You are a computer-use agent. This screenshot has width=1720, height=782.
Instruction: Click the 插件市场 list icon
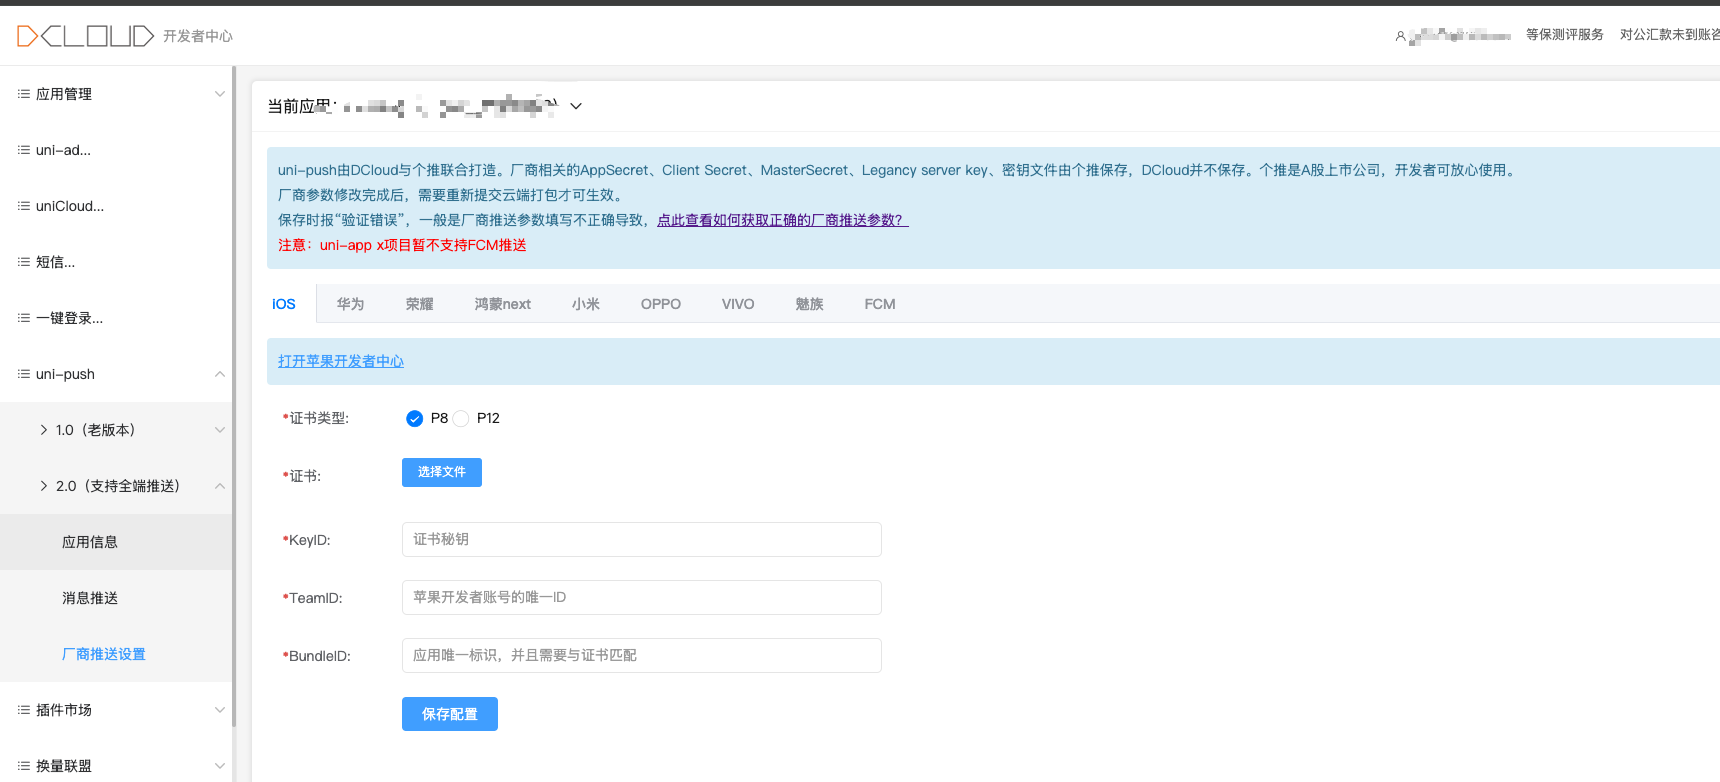coord(23,710)
